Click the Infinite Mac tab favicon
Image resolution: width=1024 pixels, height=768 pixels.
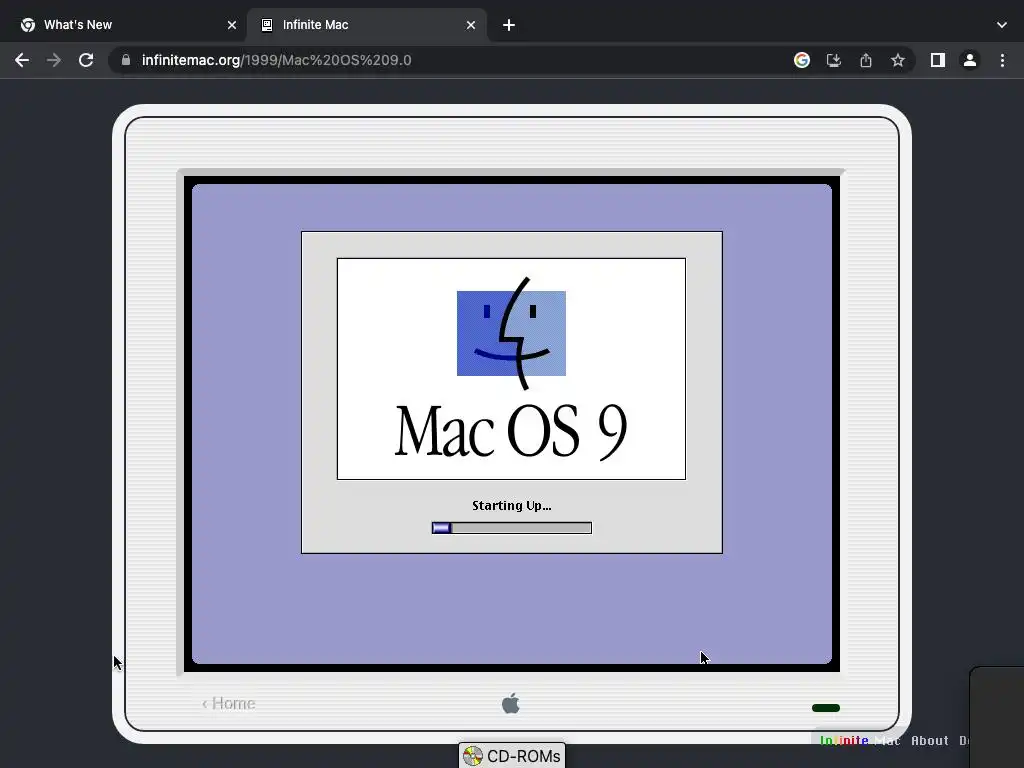coord(267,25)
